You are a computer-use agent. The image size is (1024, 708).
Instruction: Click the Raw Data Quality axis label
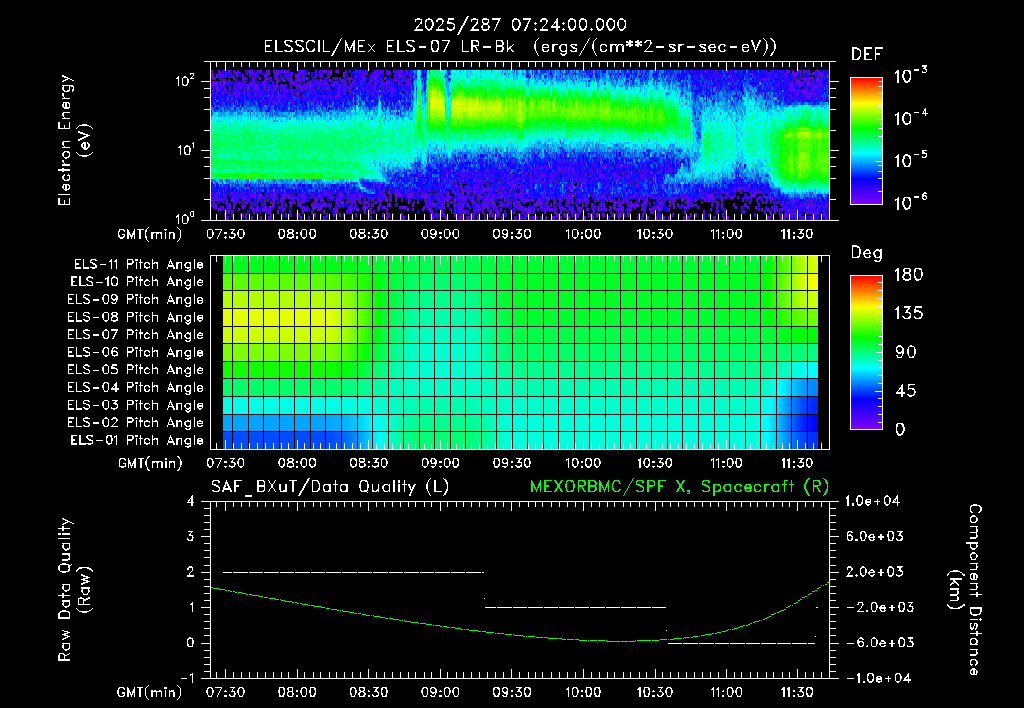pyautogui.click(x=74, y=590)
